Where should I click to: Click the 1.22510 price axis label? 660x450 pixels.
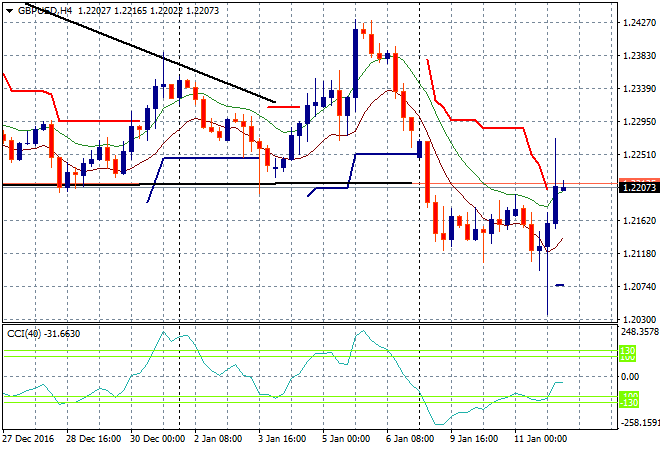[639, 154]
